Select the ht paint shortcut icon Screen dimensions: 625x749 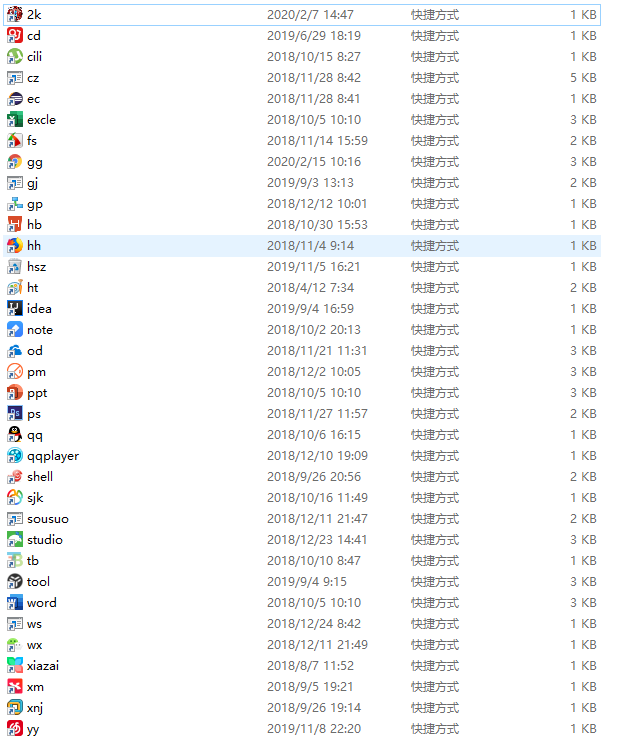[x=15, y=288]
